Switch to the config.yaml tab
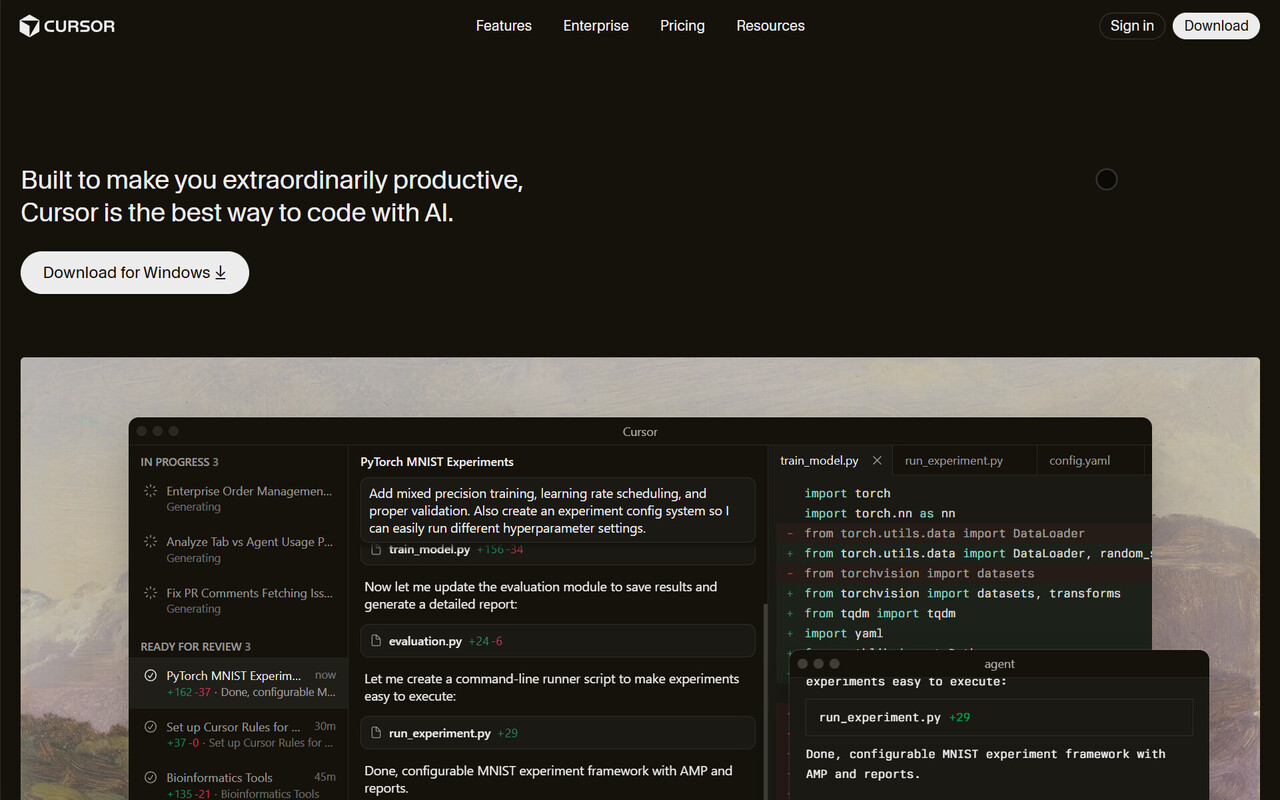 pos(1079,461)
